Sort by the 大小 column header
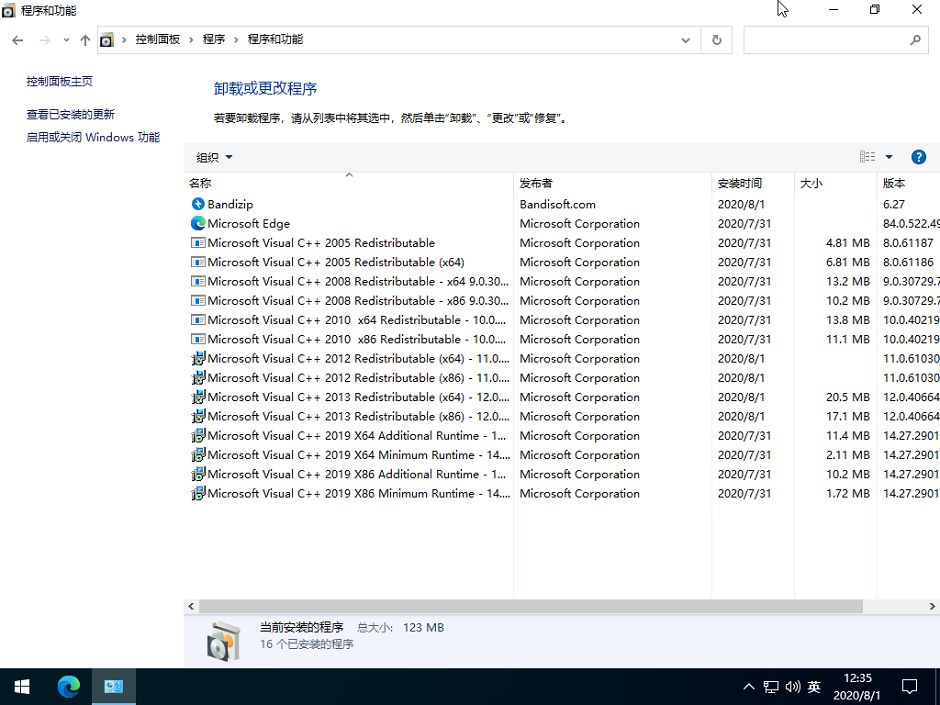The width and height of the screenshot is (940, 705). click(x=836, y=183)
